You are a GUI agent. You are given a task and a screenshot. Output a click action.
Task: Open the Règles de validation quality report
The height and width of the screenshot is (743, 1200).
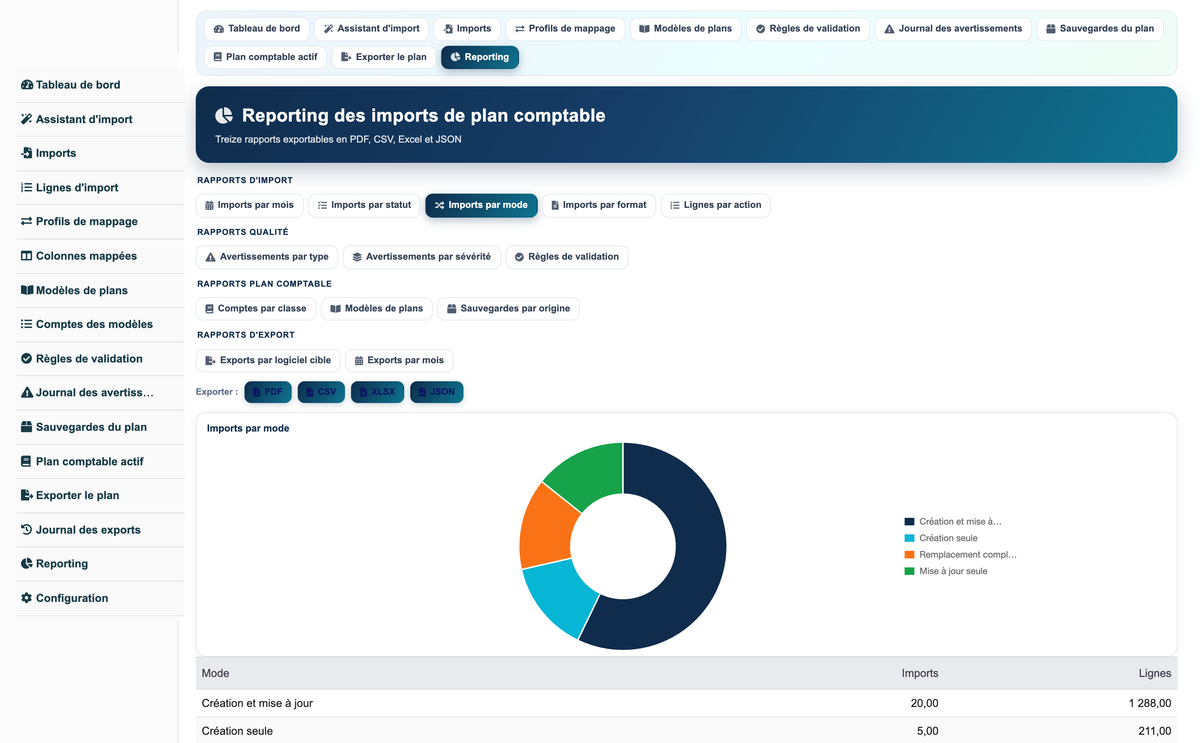point(566,257)
